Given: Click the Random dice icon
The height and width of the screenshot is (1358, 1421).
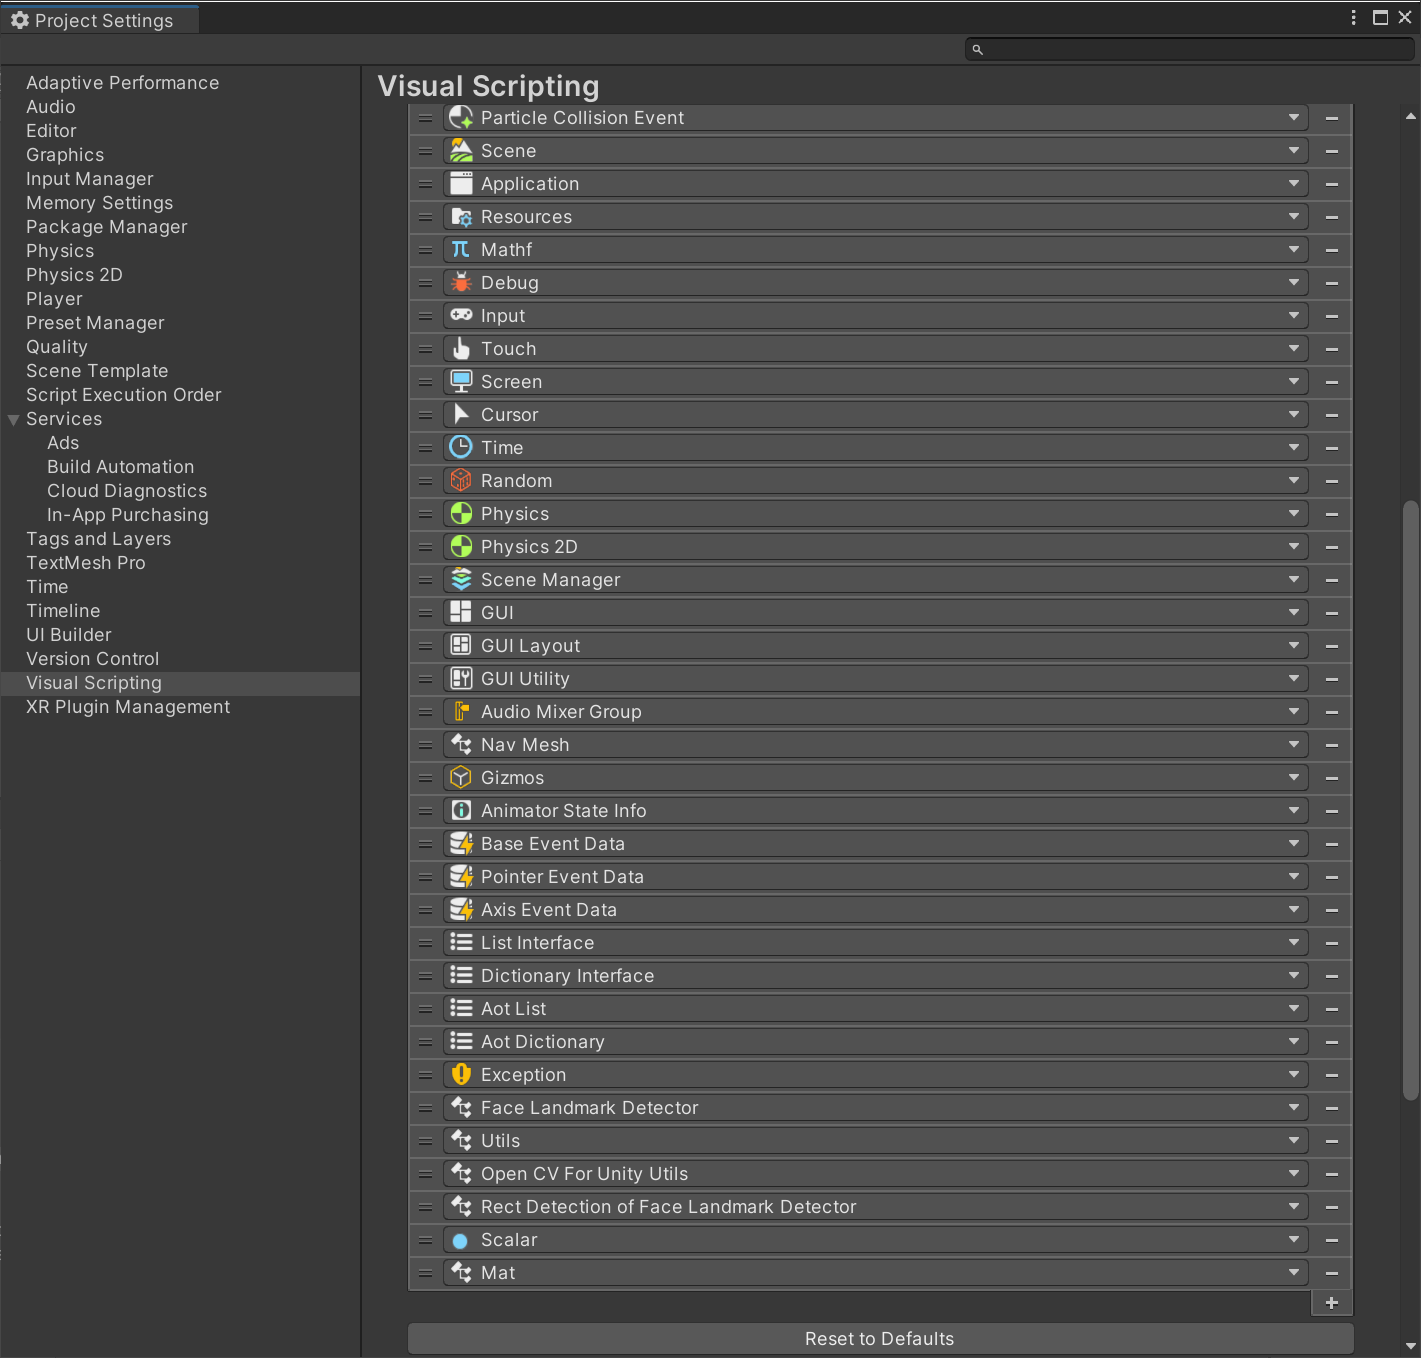Looking at the screenshot, I should [x=461, y=481].
